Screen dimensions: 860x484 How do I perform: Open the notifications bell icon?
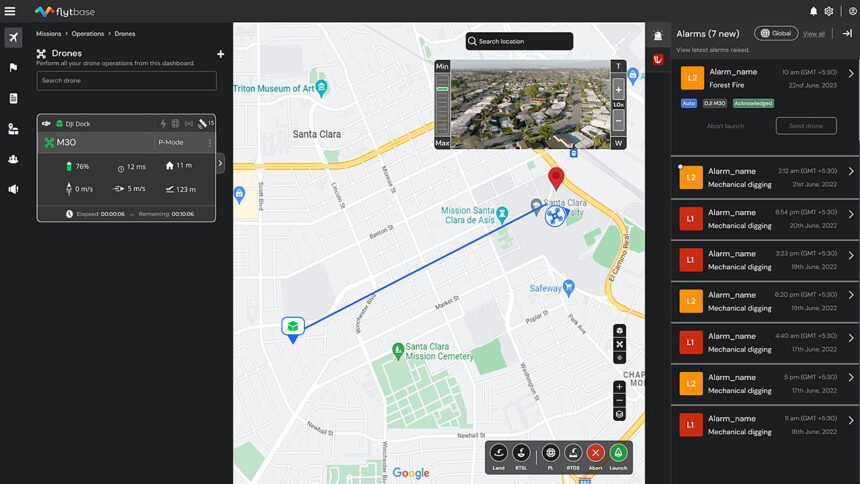click(x=813, y=11)
